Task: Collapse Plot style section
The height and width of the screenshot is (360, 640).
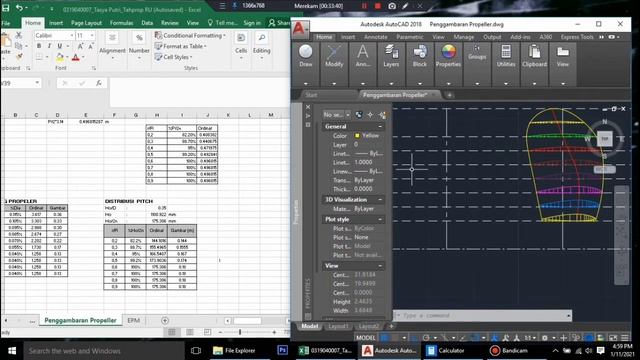Action: point(380,220)
